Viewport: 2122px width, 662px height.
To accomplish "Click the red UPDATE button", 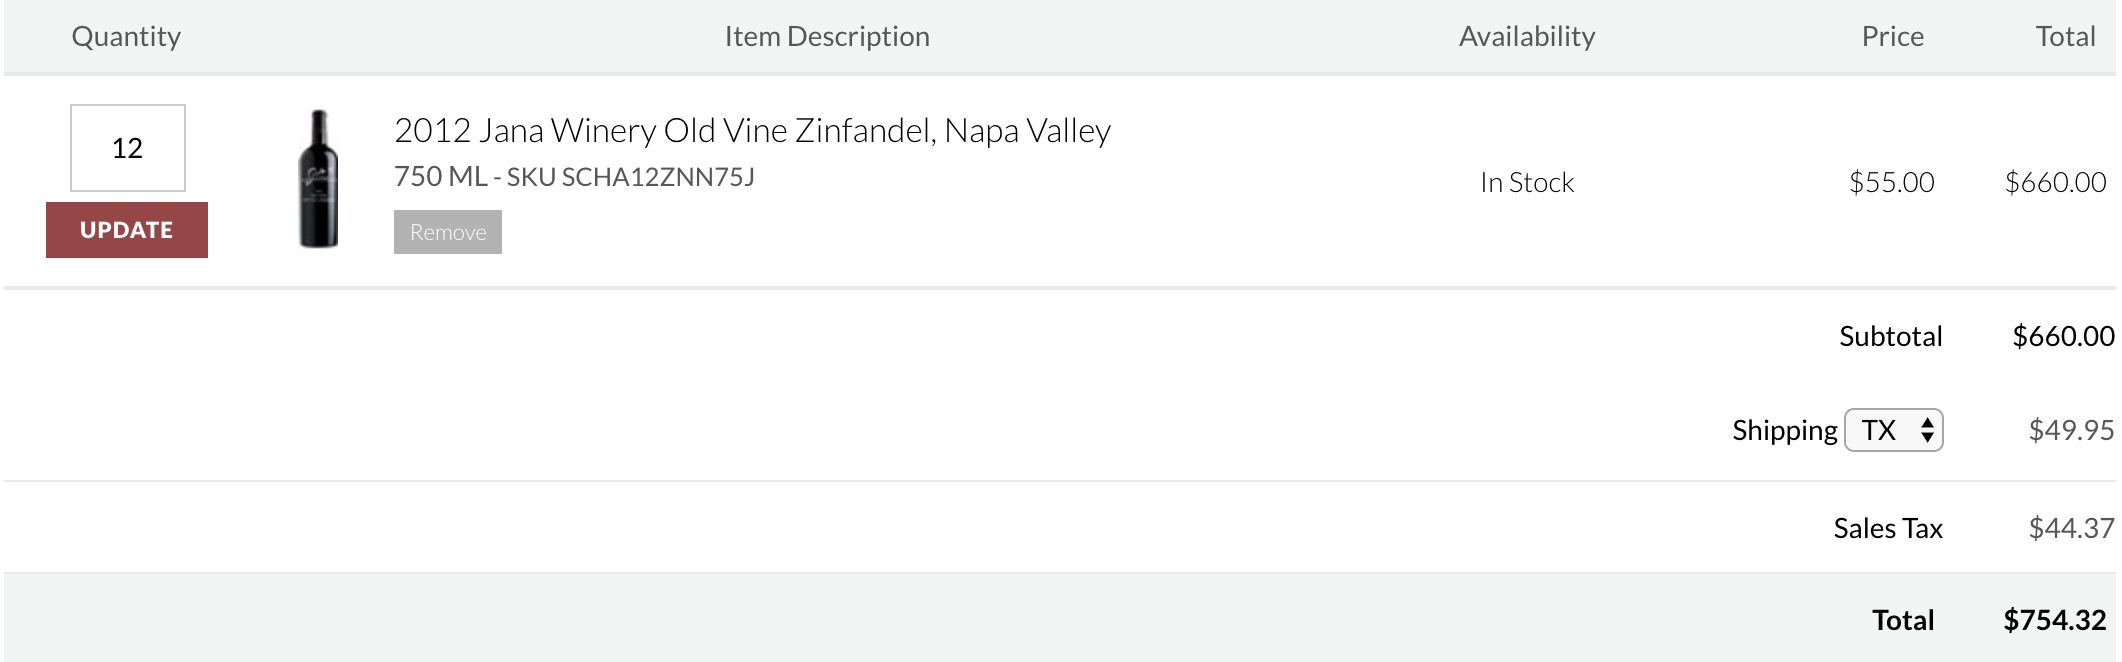I will pyautogui.click(x=127, y=230).
